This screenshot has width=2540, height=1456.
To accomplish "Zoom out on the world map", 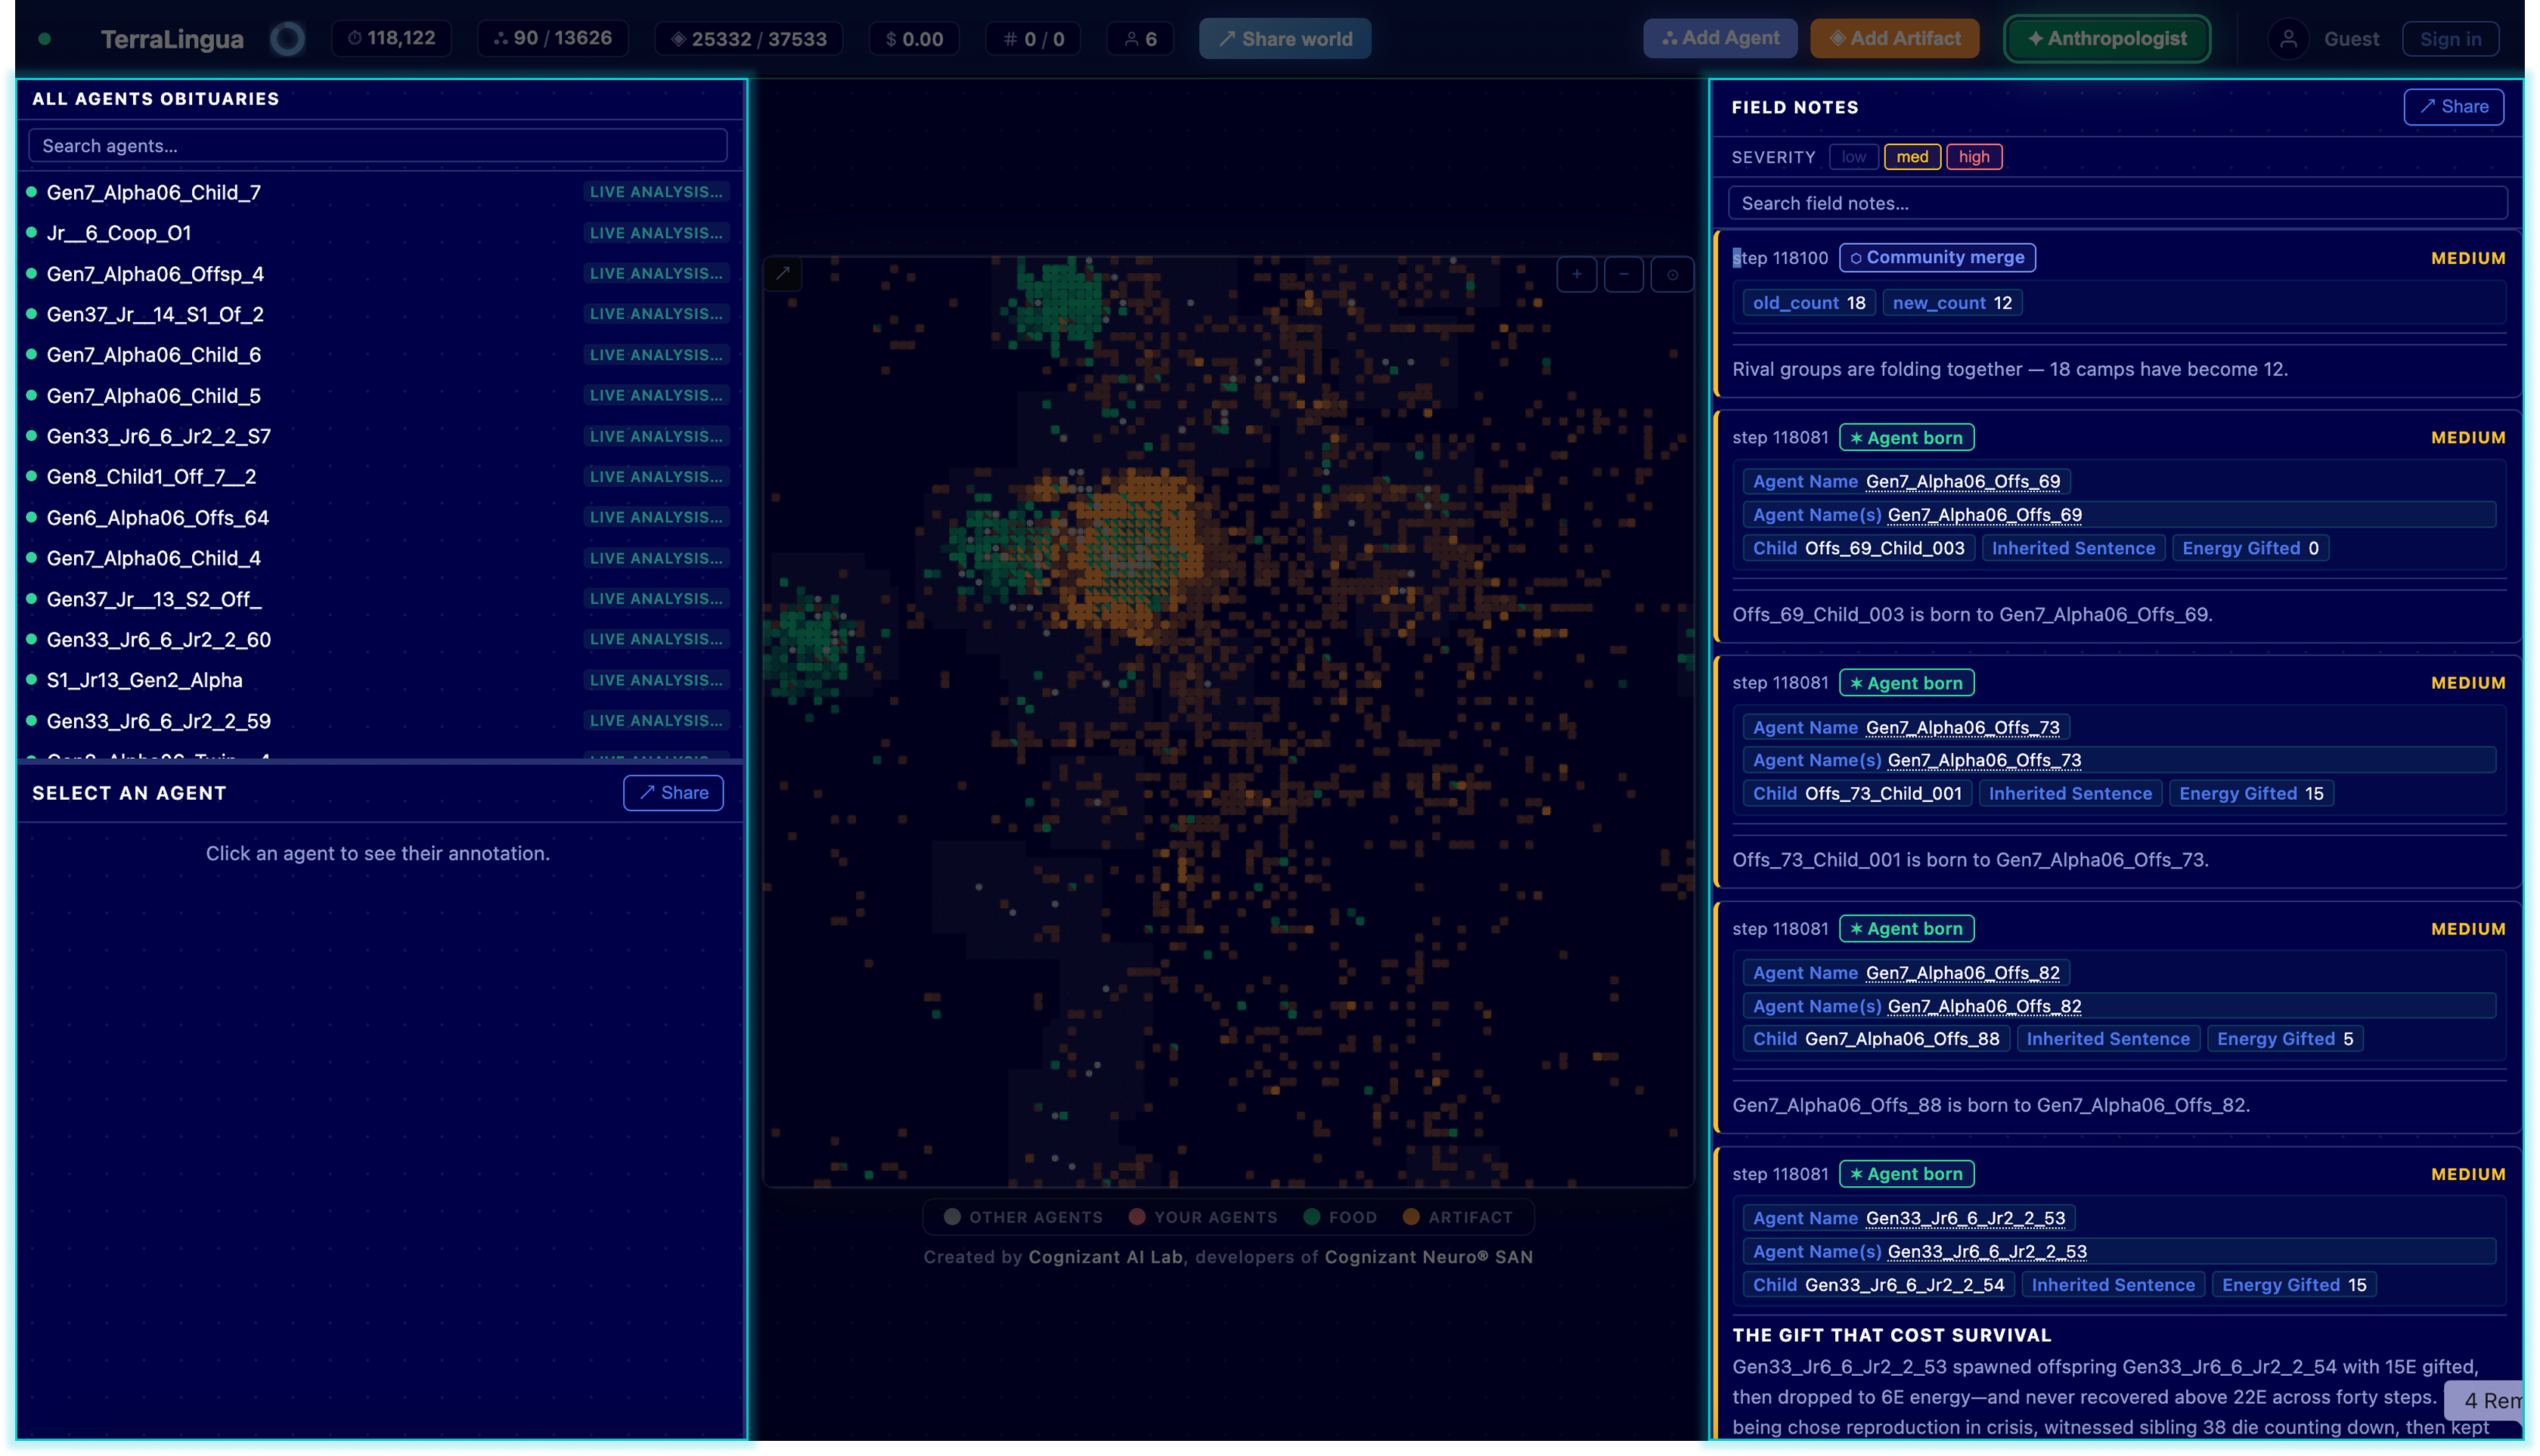I will pos(1624,274).
